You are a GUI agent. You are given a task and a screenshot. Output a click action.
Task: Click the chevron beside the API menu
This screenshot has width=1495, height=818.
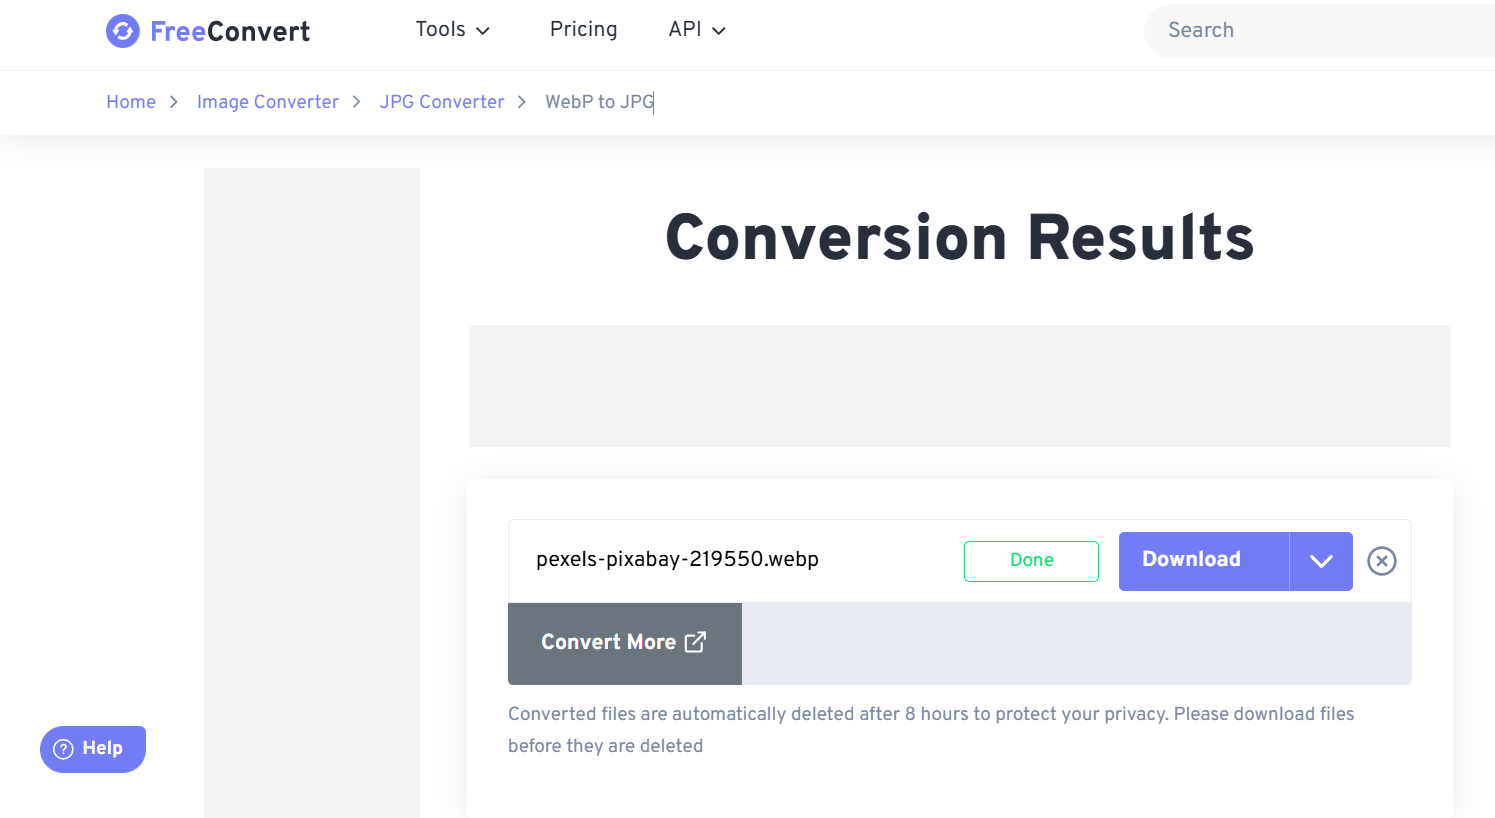pyautogui.click(x=719, y=31)
